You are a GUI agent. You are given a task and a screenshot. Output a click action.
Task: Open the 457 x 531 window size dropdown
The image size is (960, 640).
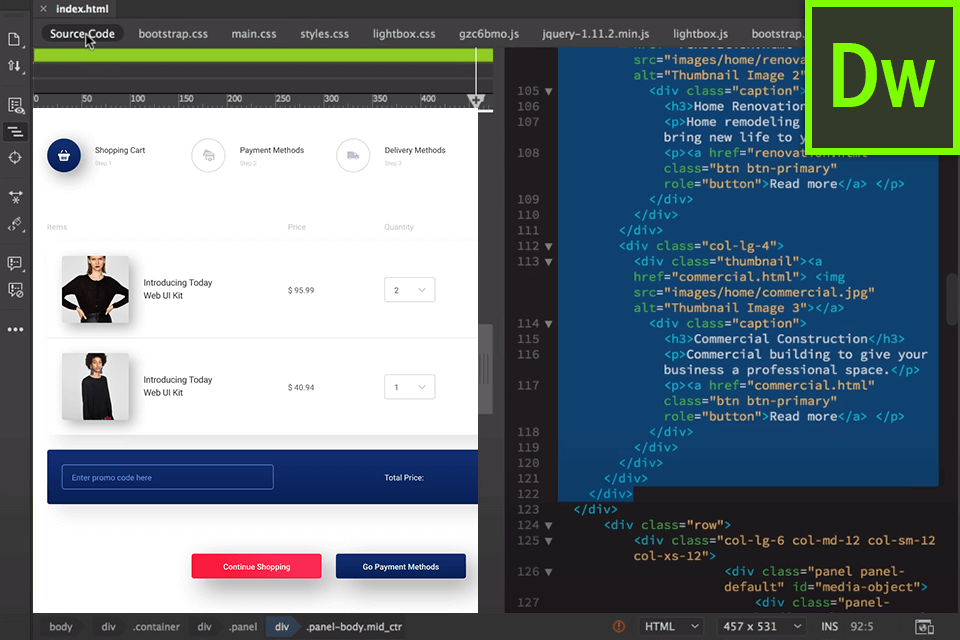(761, 626)
